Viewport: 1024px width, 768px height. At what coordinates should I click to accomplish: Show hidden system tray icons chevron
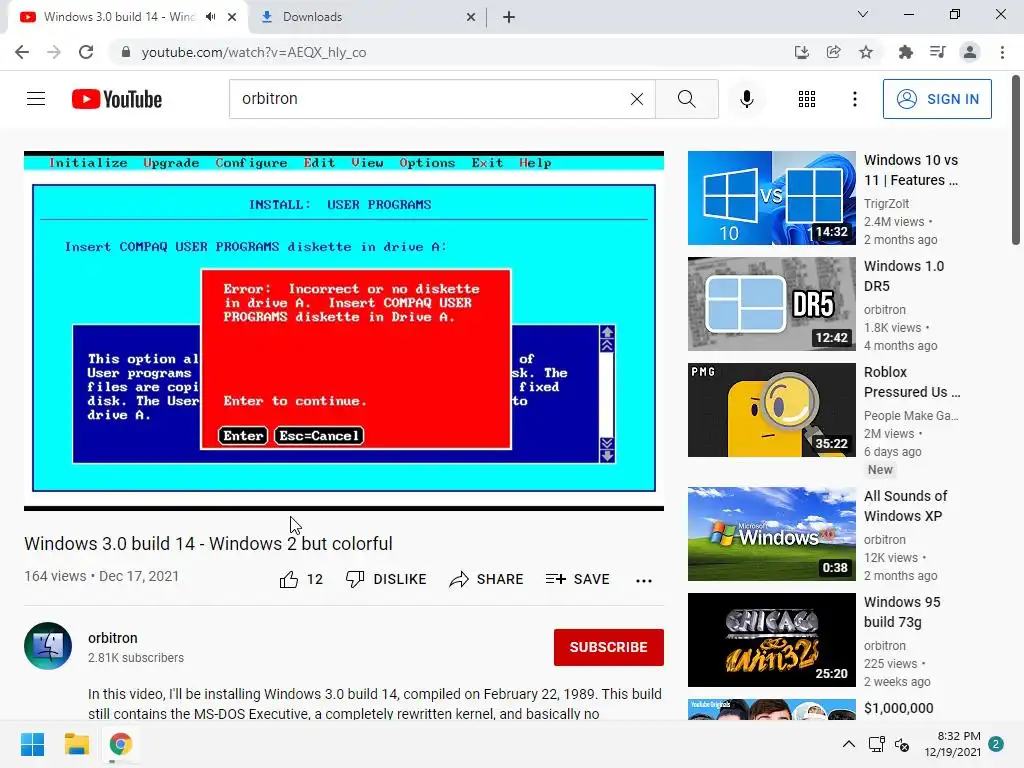[x=848, y=744]
